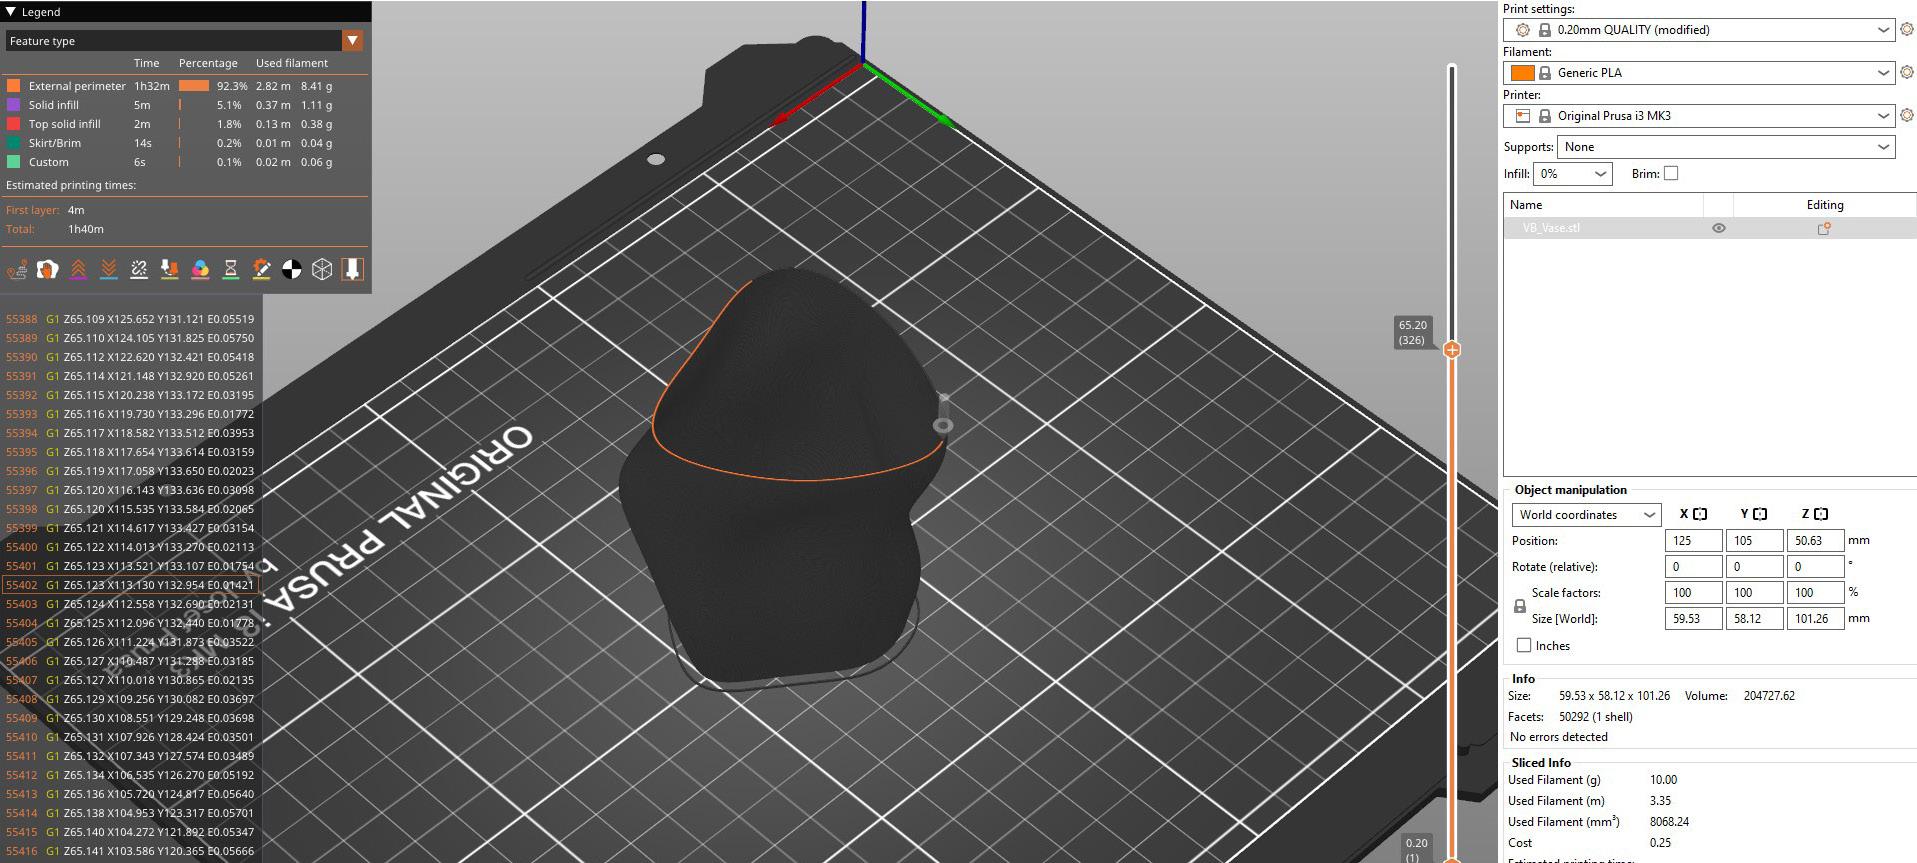The width and height of the screenshot is (1917, 863).
Task: Toggle Shells wireframe cube icon
Action: tap(322, 269)
